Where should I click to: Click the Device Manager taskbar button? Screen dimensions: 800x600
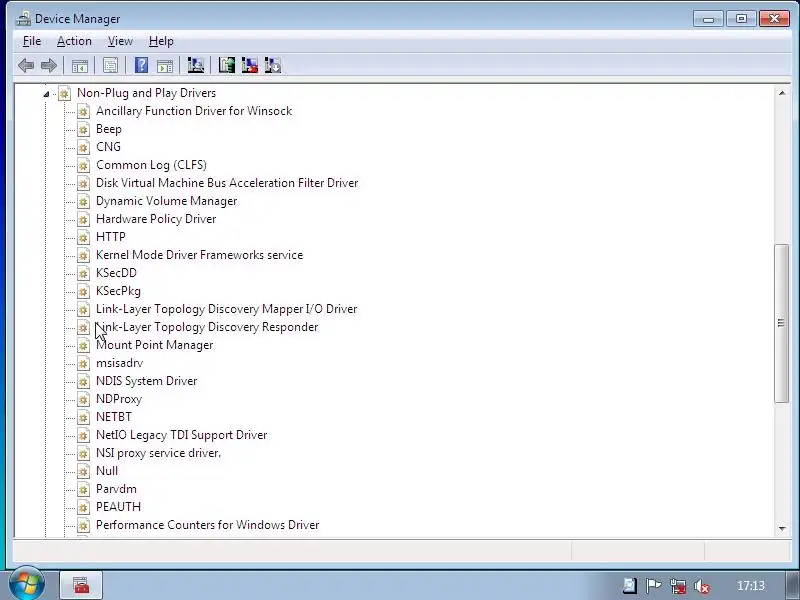click(x=81, y=585)
